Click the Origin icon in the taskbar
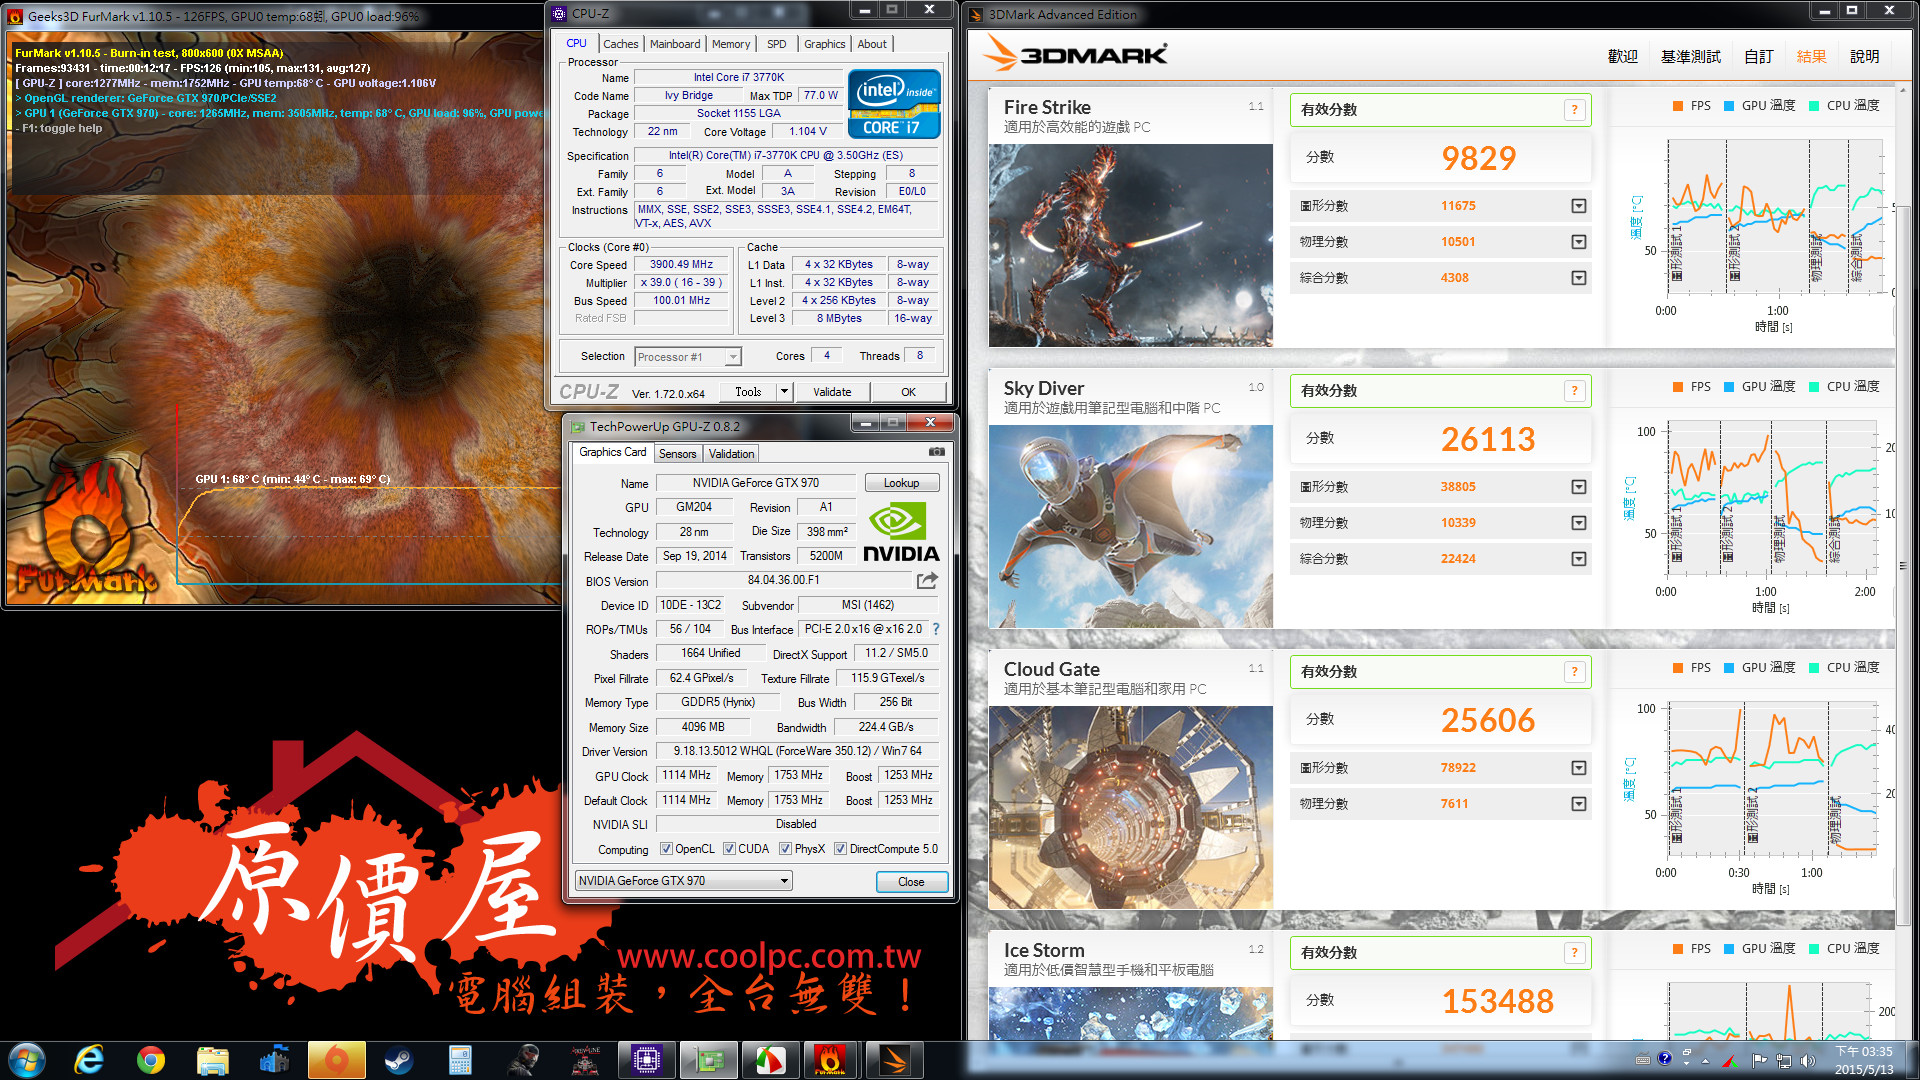 (337, 1060)
